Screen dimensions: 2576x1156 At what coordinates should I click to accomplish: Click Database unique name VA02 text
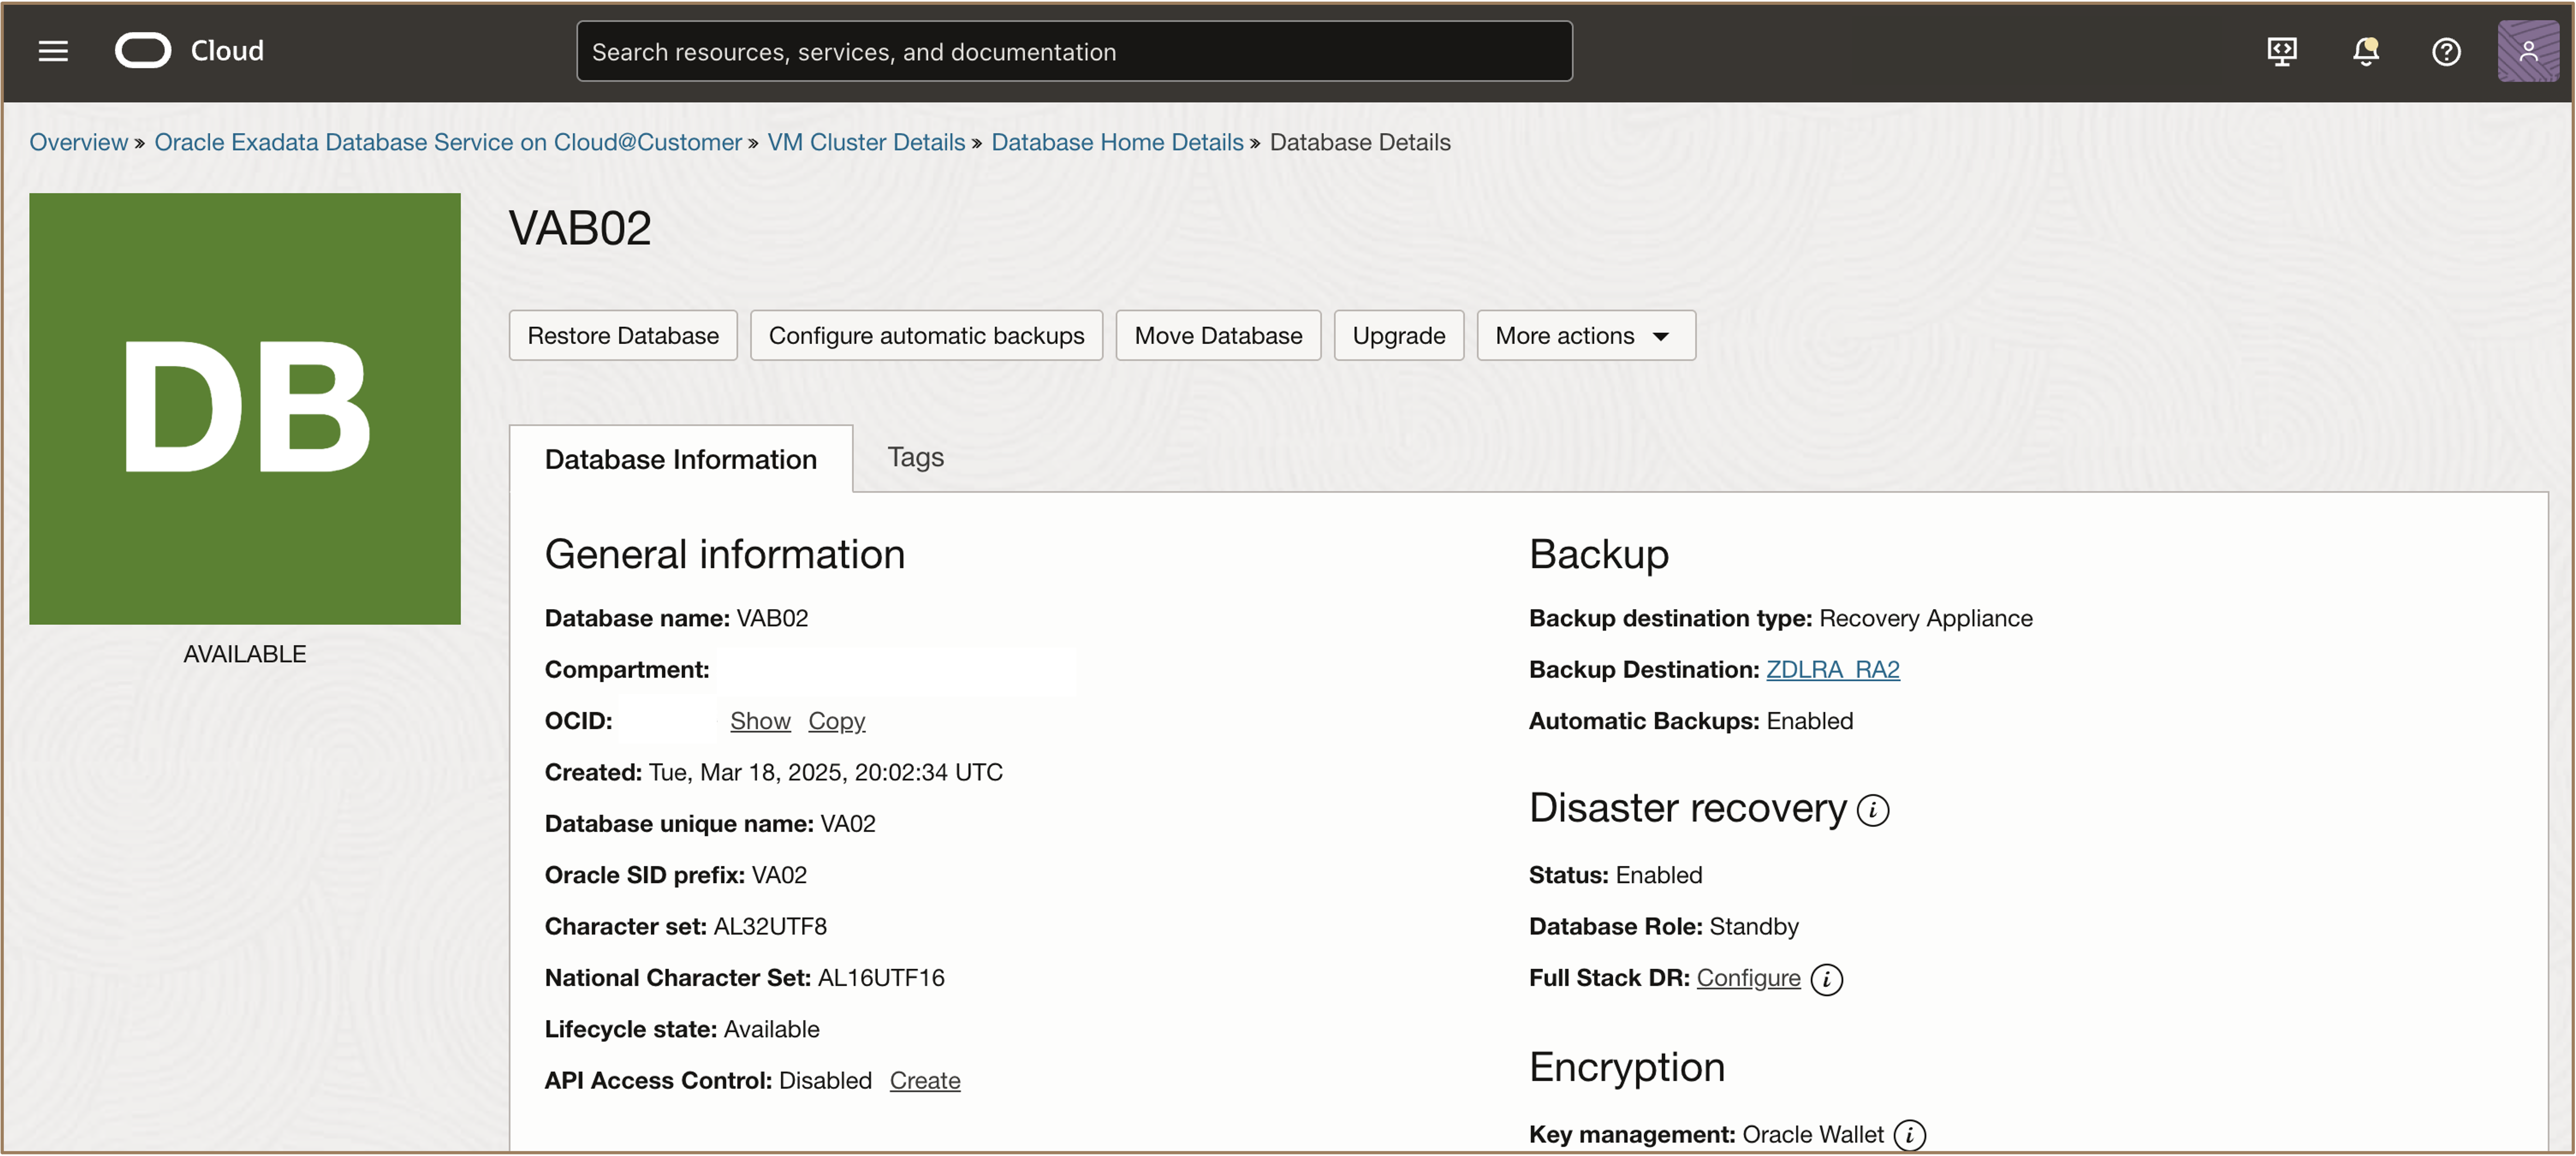(710, 823)
